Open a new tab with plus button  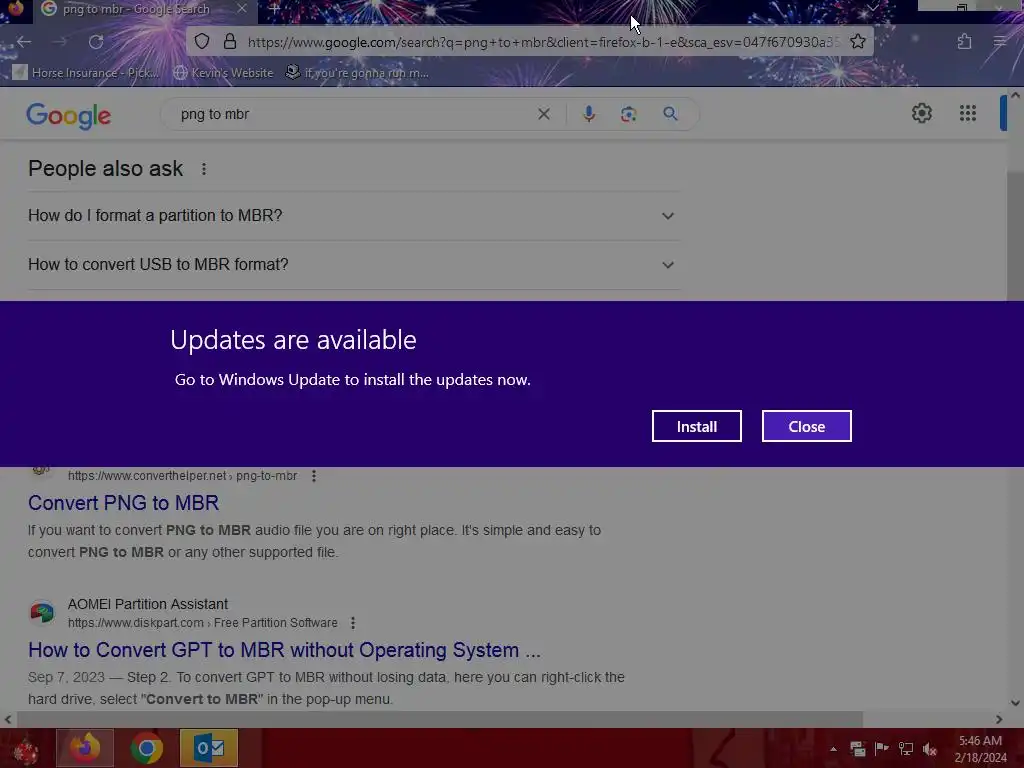click(x=274, y=9)
